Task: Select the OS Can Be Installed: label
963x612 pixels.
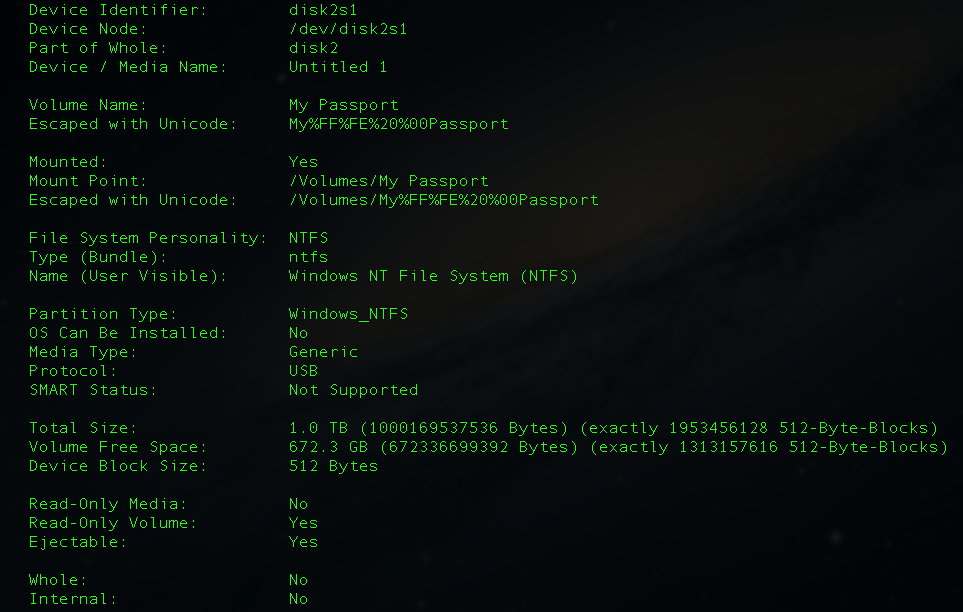Action: [x=128, y=333]
